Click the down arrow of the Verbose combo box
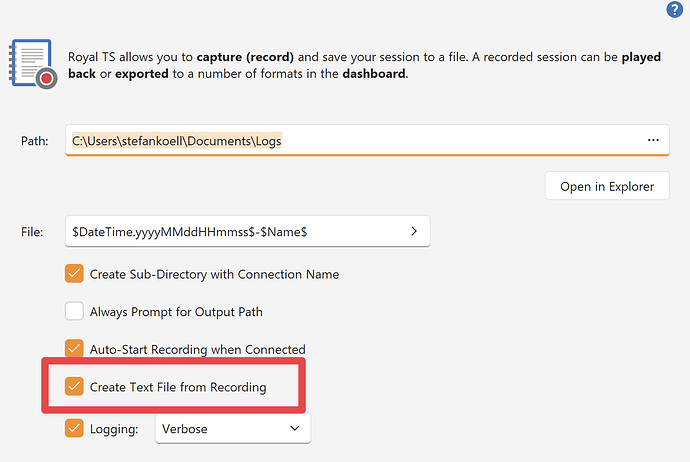This screenshot has width=690, height=462. (295, 428)
